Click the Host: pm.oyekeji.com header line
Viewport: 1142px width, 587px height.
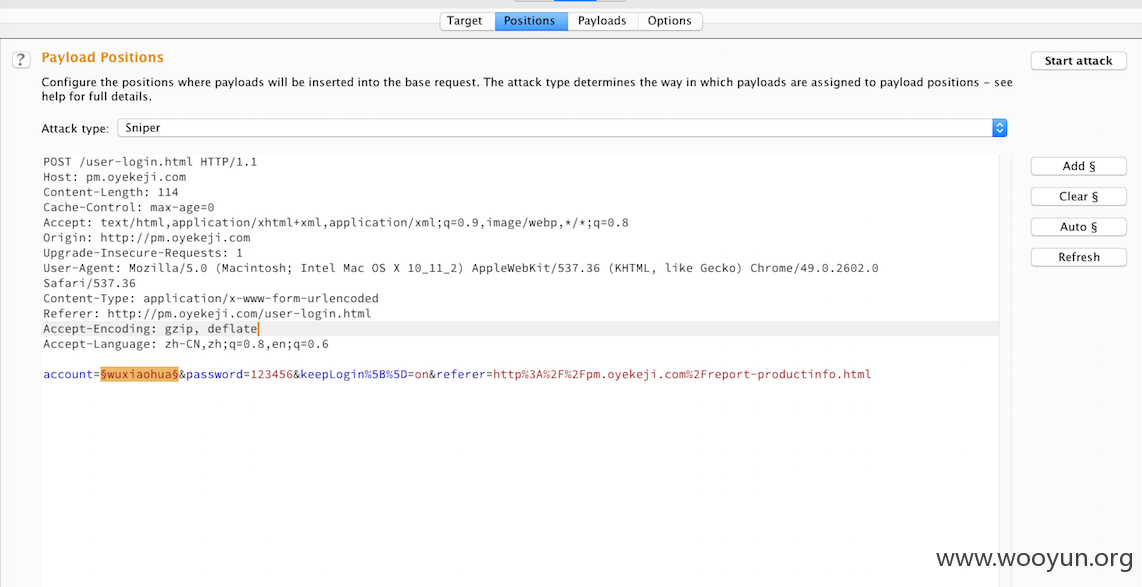[x=114, y=177]
